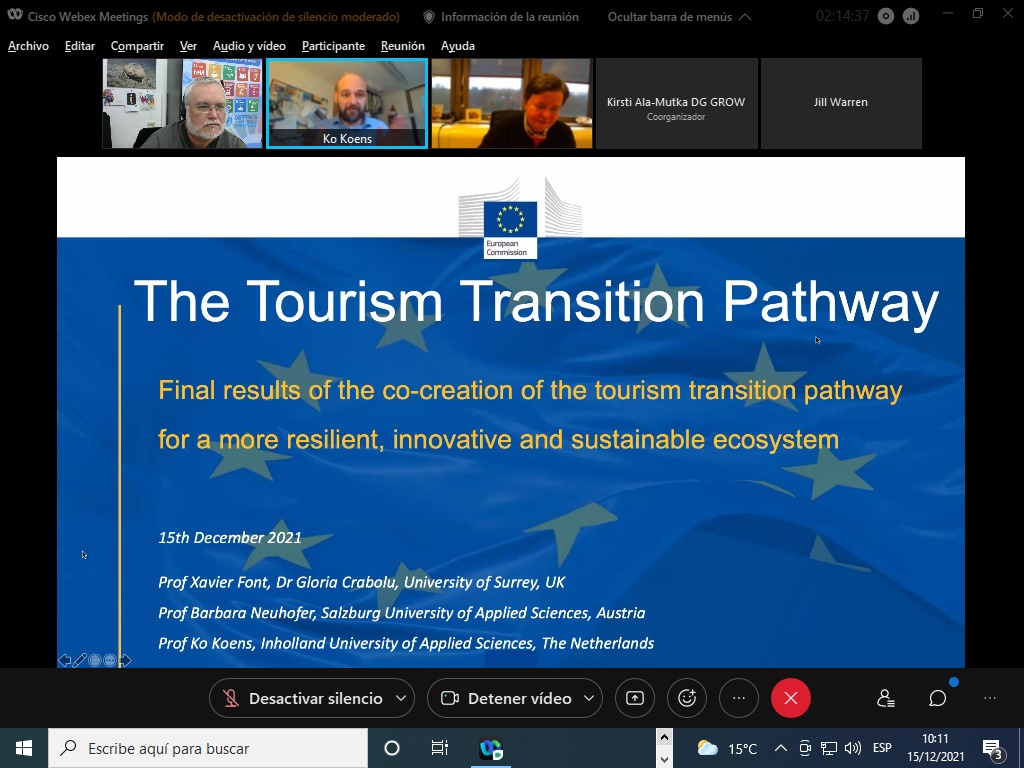Open the reactions smiley icon

tap(687, 698)
